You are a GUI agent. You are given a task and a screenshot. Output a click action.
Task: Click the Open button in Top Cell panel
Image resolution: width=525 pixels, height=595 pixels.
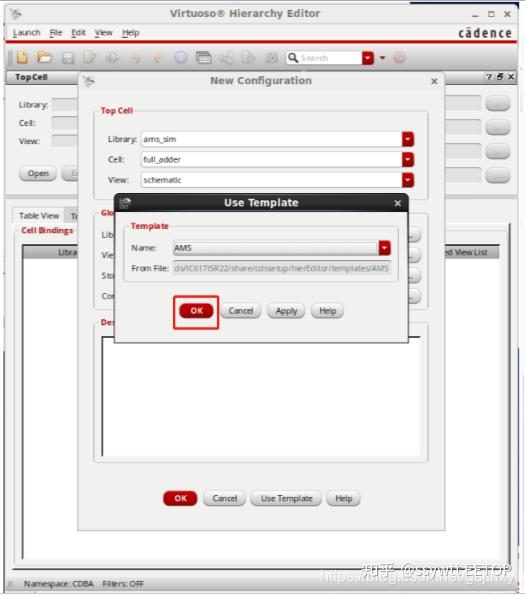coord(38,173)
